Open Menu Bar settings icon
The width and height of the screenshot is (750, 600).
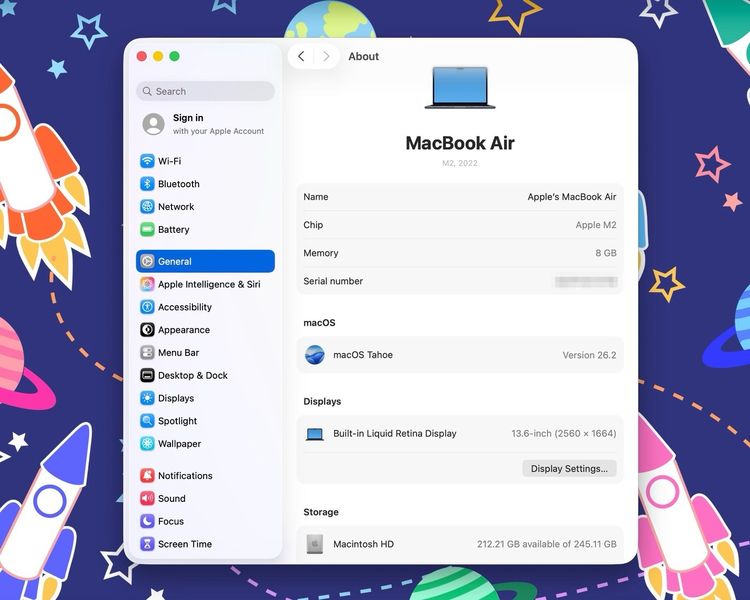[147, 353]
